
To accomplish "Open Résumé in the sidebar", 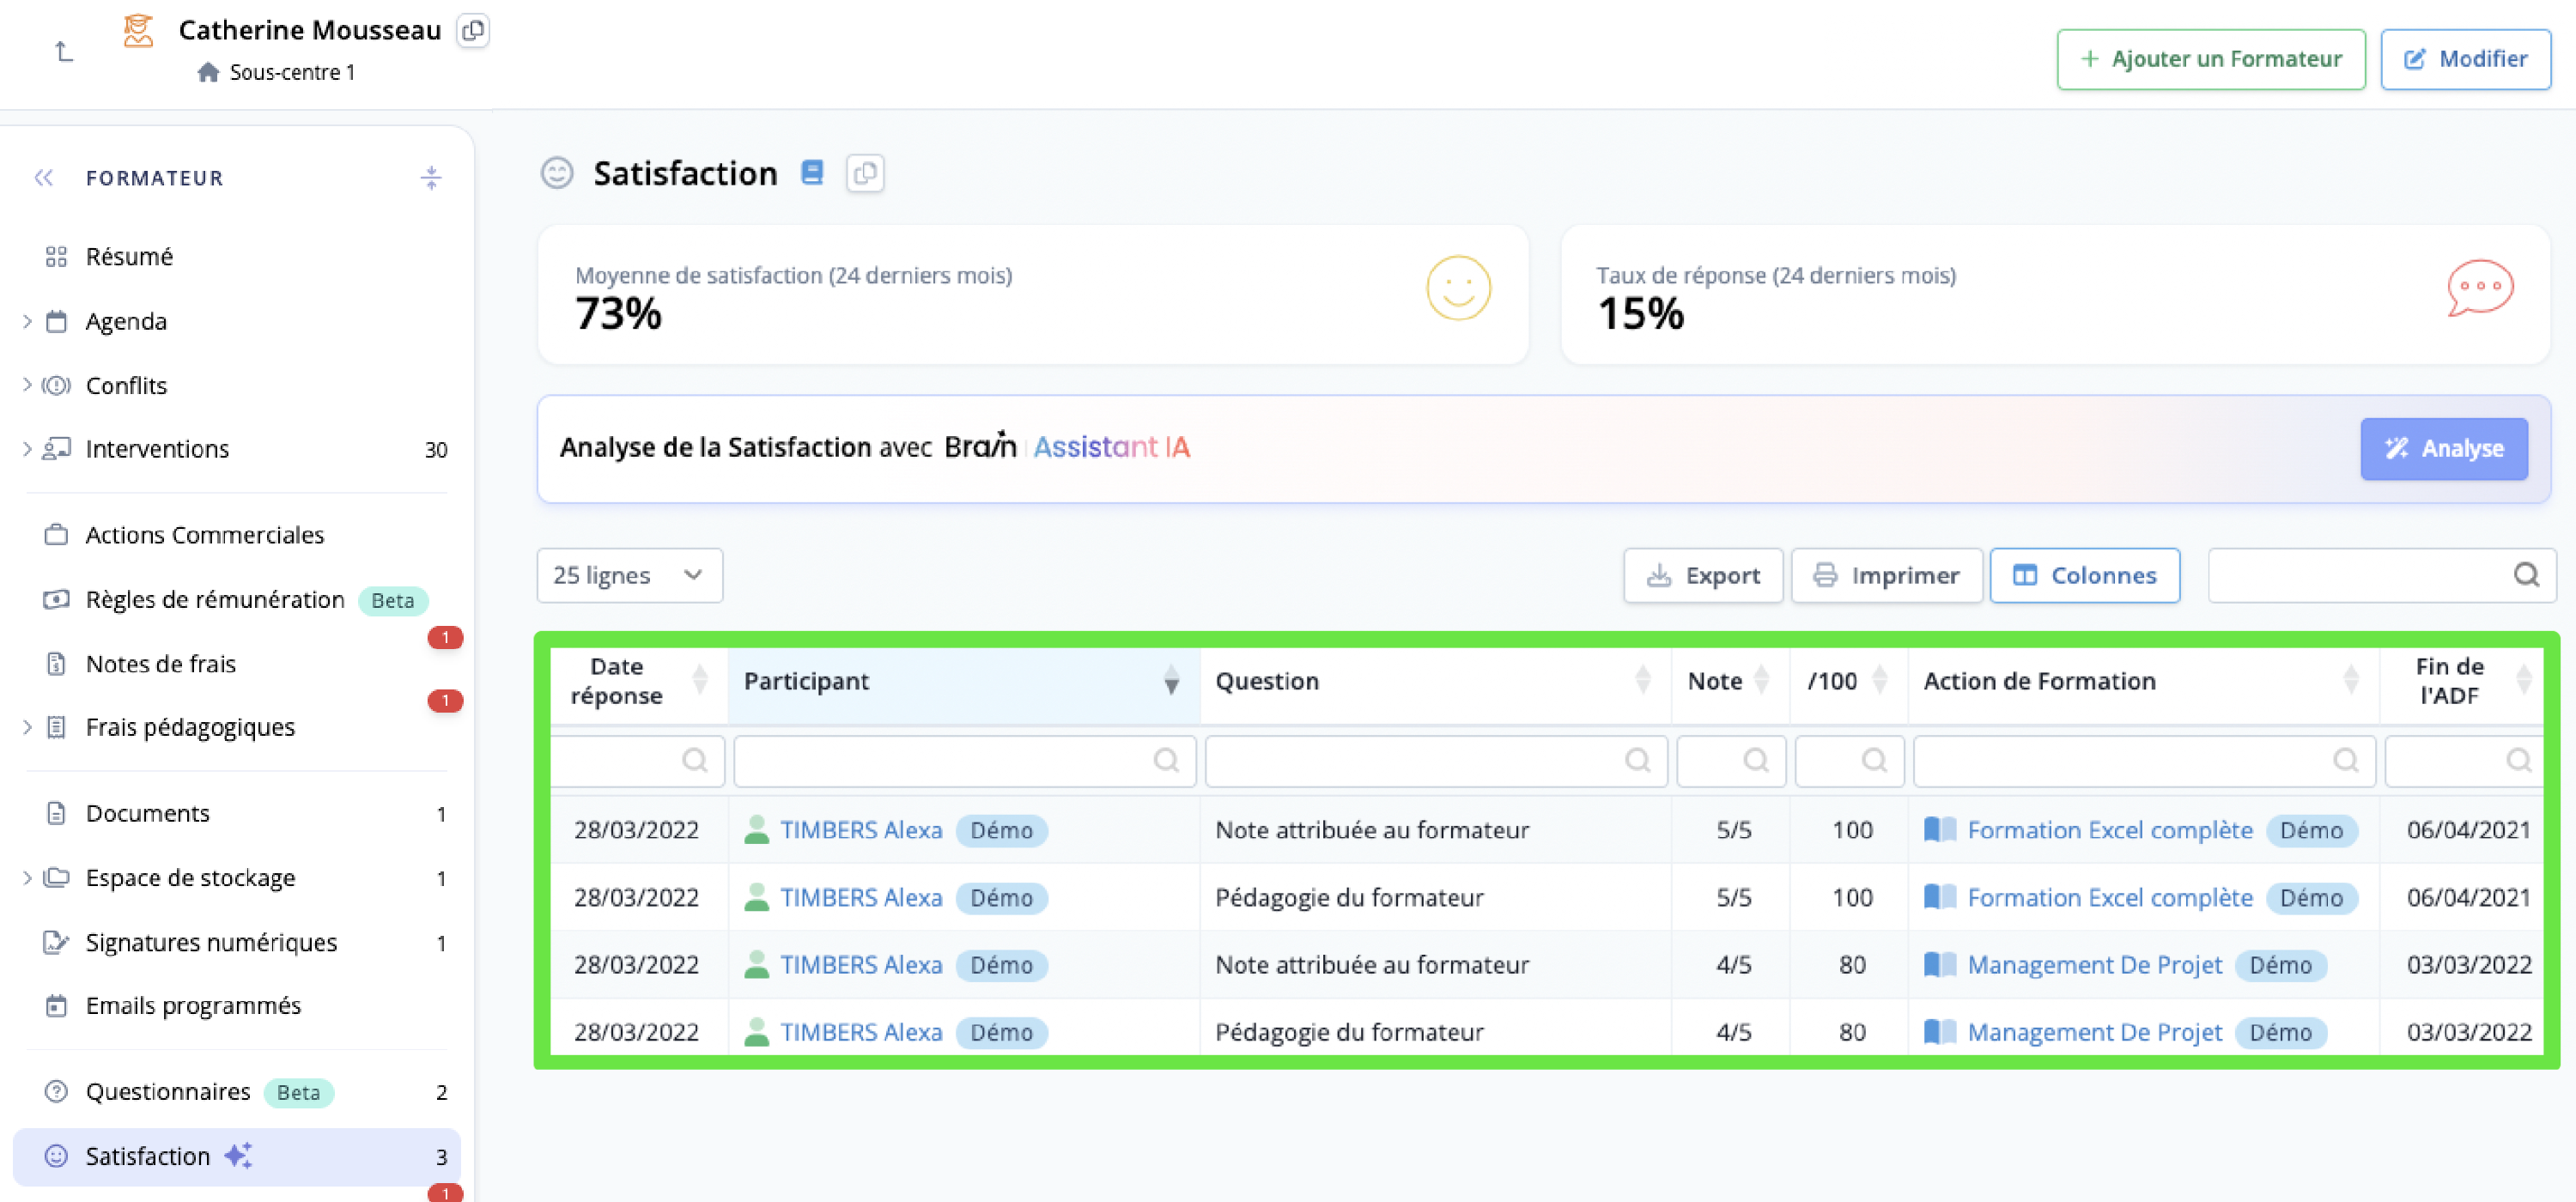I will point(129,257).
